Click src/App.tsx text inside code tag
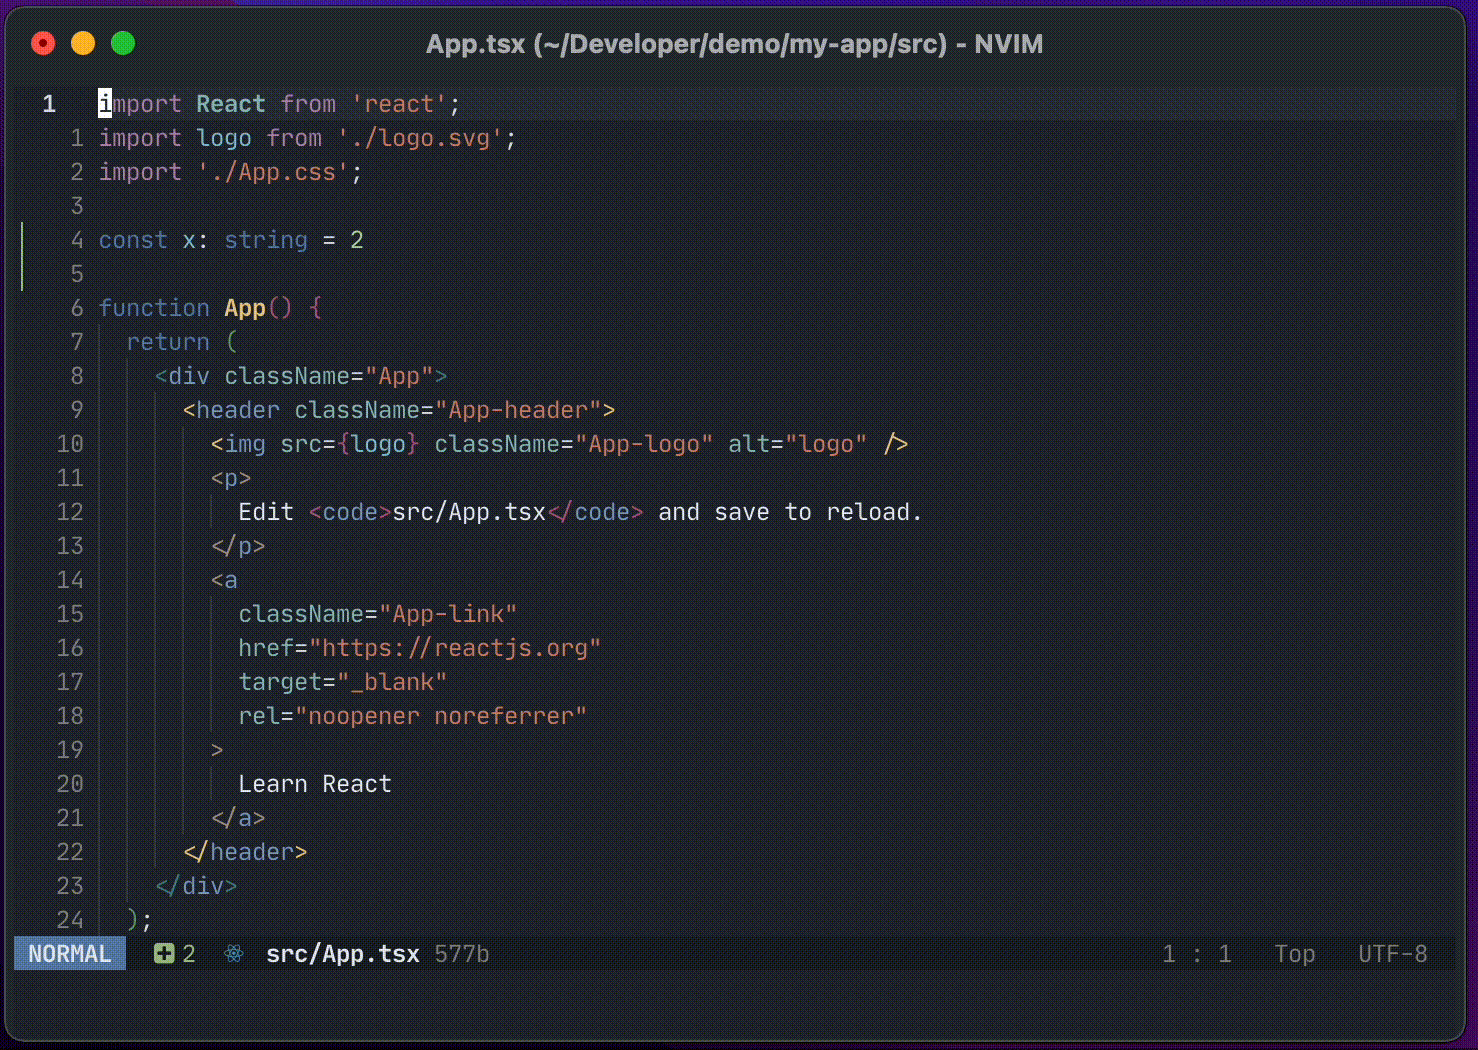 tap(469, 512)
